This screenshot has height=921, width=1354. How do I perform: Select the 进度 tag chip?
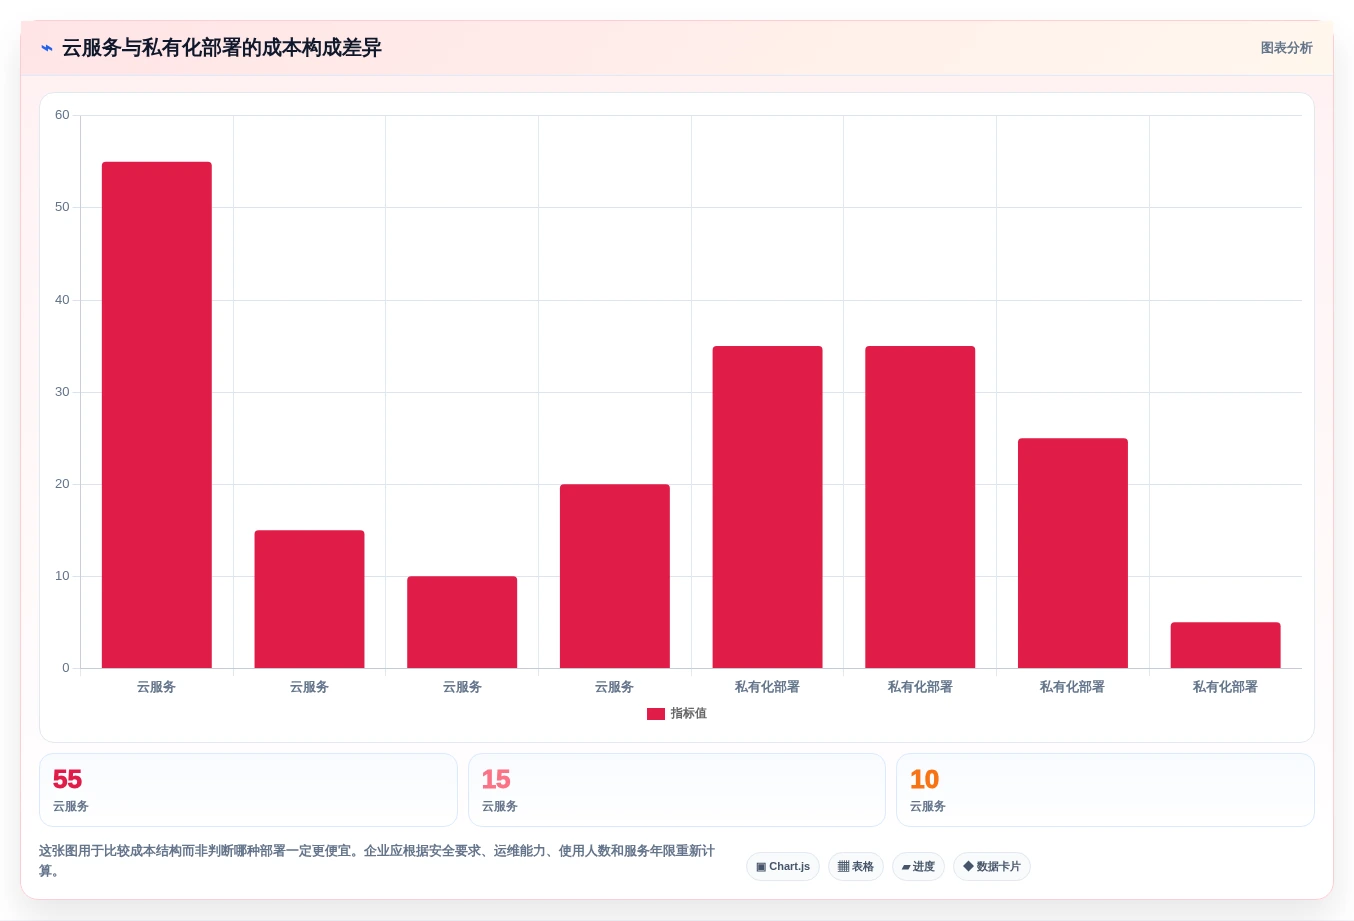918,867
